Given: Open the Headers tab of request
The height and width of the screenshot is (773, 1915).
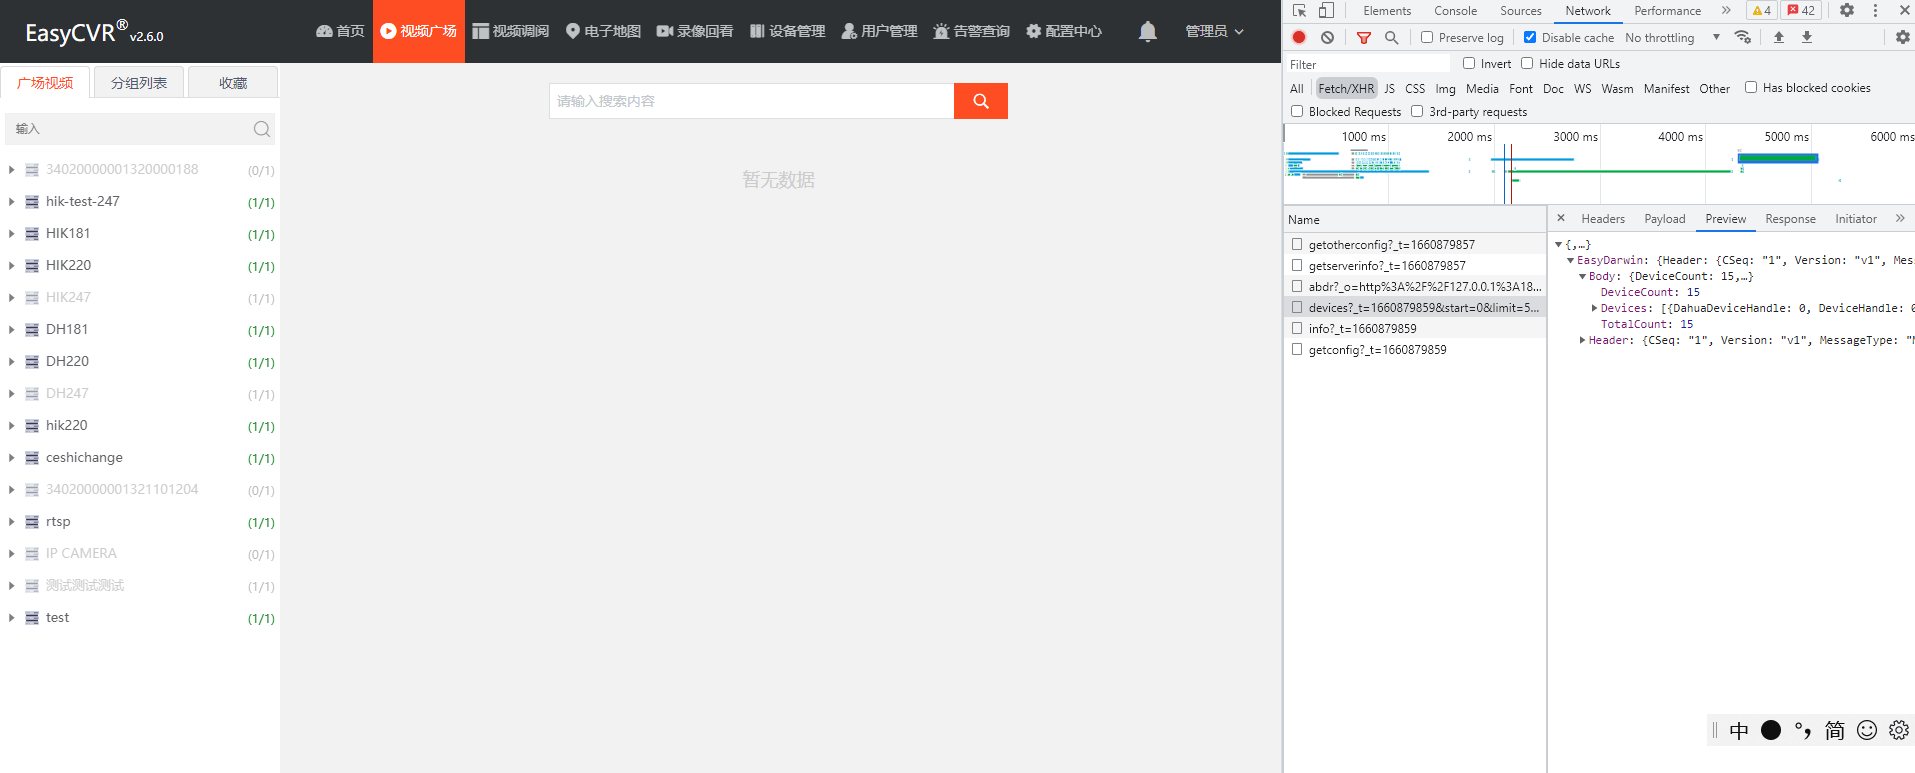Looking at the screenshot, I should 1603,218.
